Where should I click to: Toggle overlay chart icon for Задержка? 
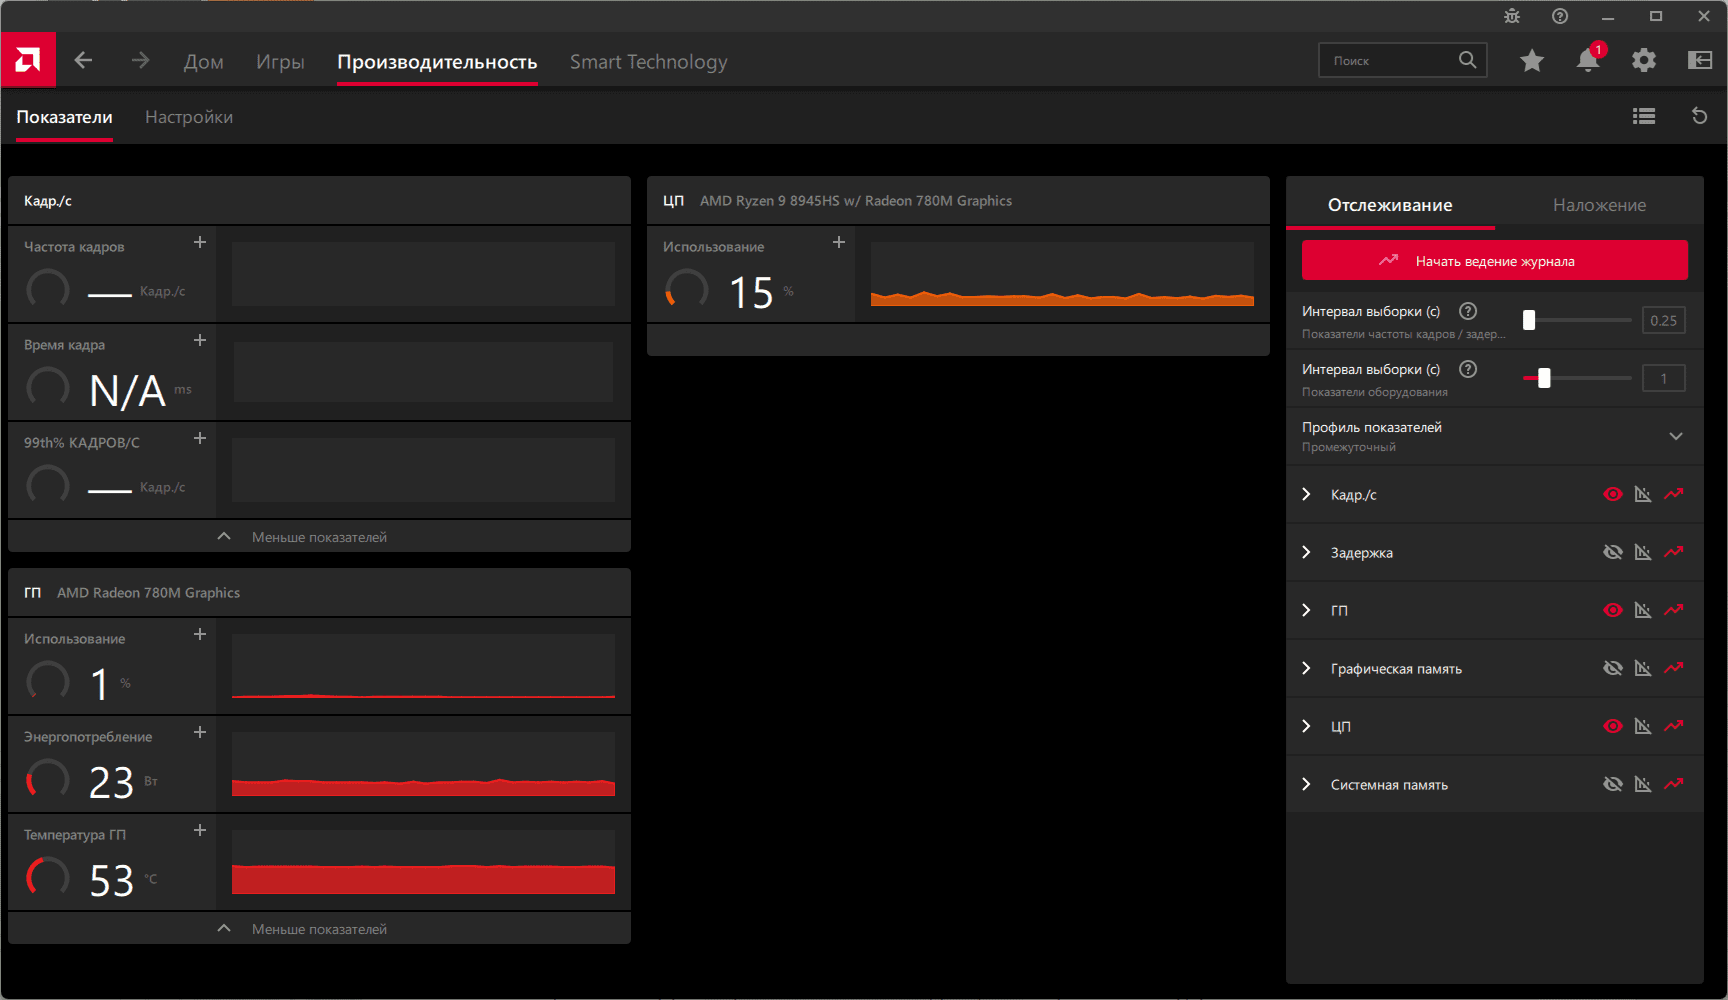(1643, 552)
